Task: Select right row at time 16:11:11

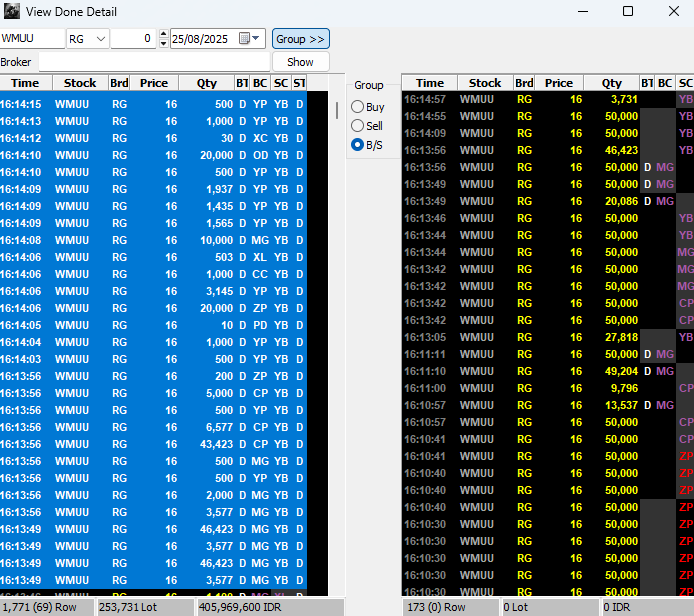Action: pyautogui.click(x=548, y=354)
